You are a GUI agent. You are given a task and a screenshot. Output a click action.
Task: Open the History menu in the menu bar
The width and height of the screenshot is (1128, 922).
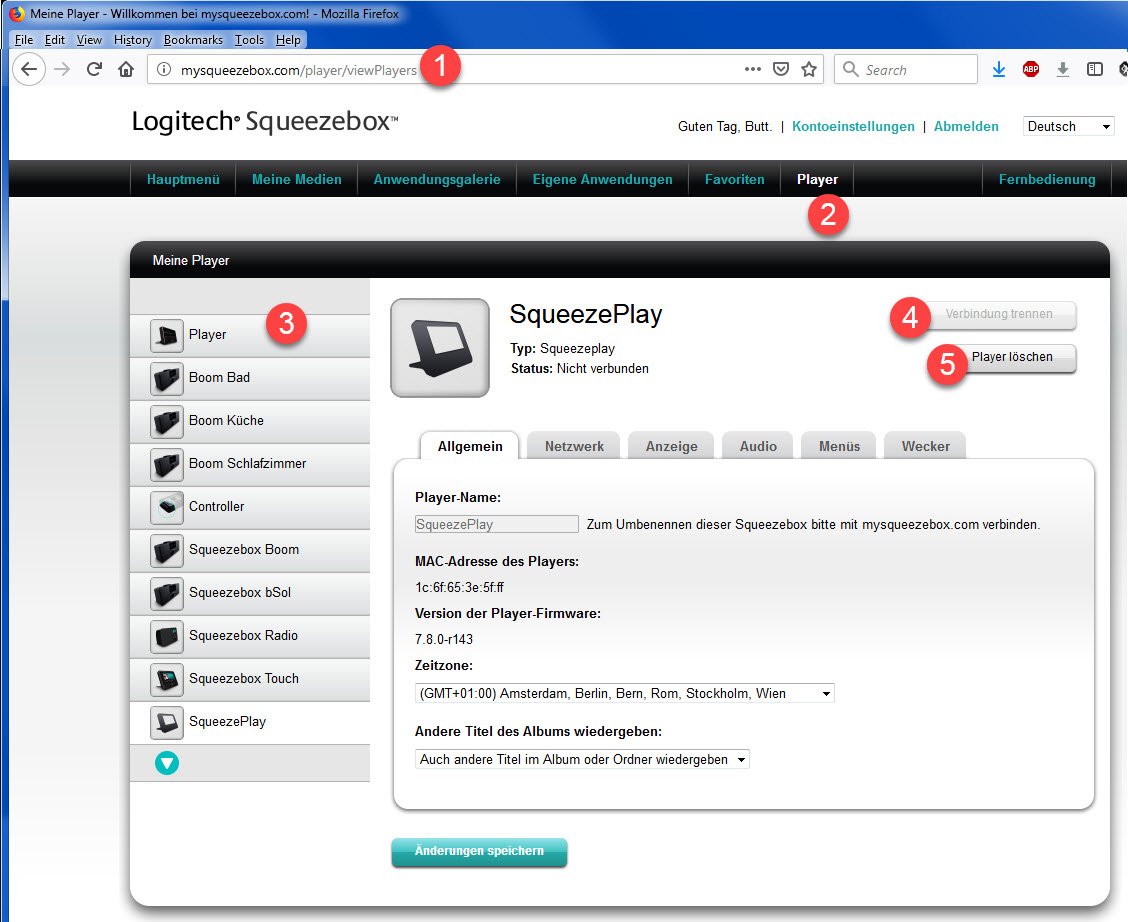click(132, 40)
